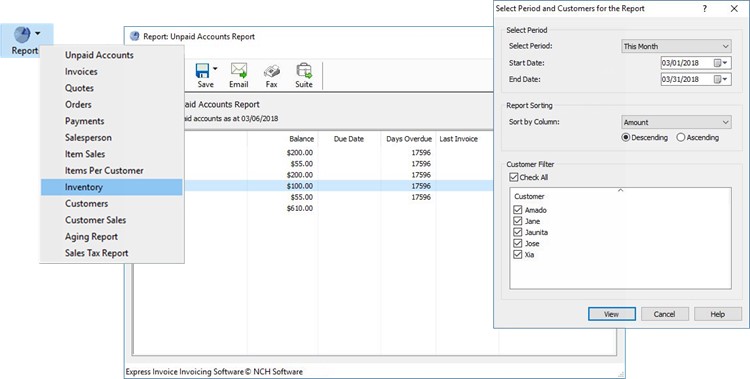This screenshot has width=750, height=379.
Task: Open the Customers report menu entry
Action: (111, 204)
